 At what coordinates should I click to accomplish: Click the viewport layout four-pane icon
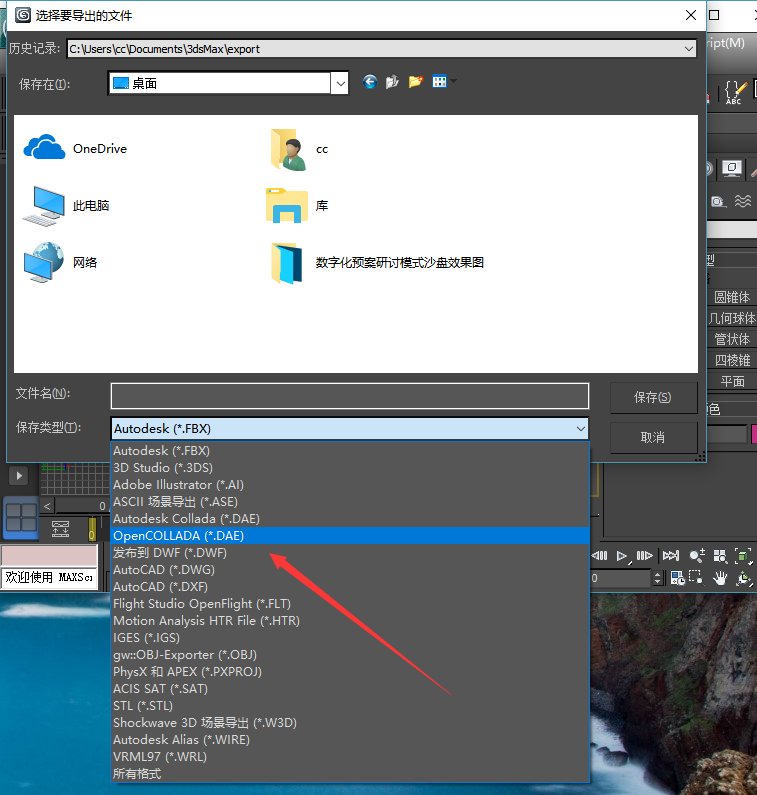tap(21, 518)
